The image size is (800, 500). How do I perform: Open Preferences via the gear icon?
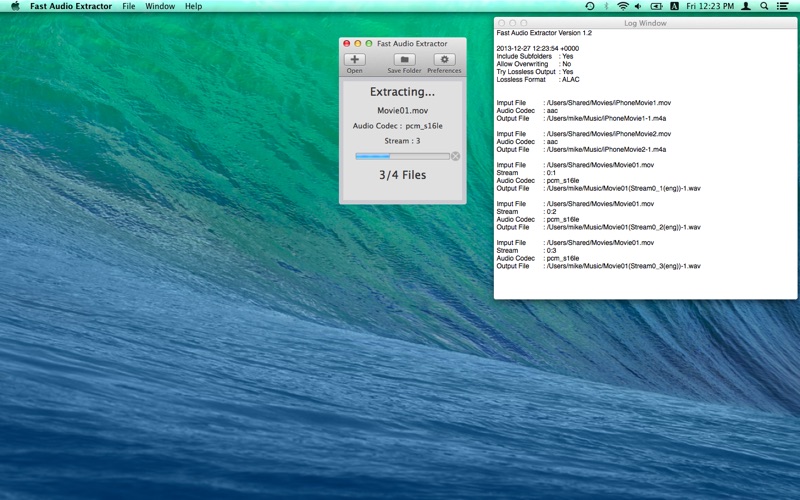pos(444,60)
